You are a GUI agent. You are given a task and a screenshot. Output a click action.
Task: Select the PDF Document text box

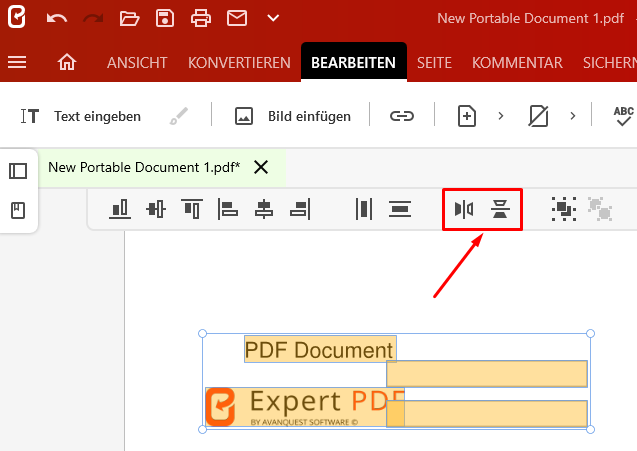(x=320, y=349)
